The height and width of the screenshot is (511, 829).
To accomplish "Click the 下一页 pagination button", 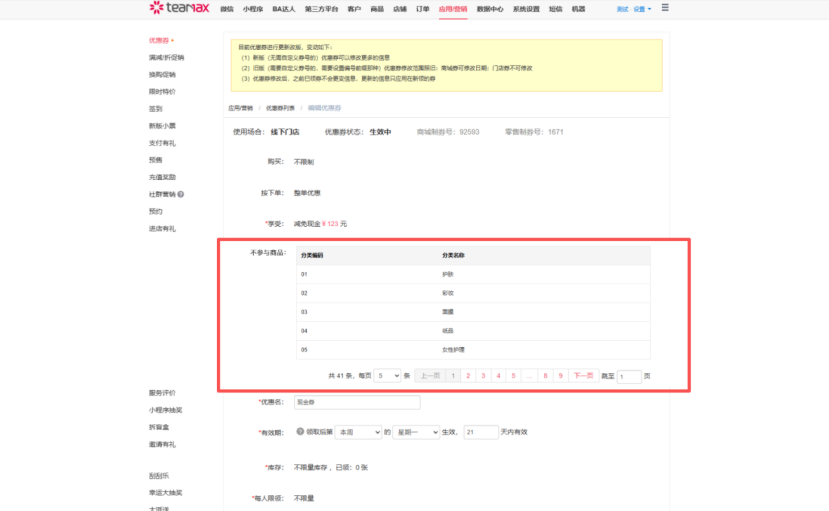I will pos(584,376).
